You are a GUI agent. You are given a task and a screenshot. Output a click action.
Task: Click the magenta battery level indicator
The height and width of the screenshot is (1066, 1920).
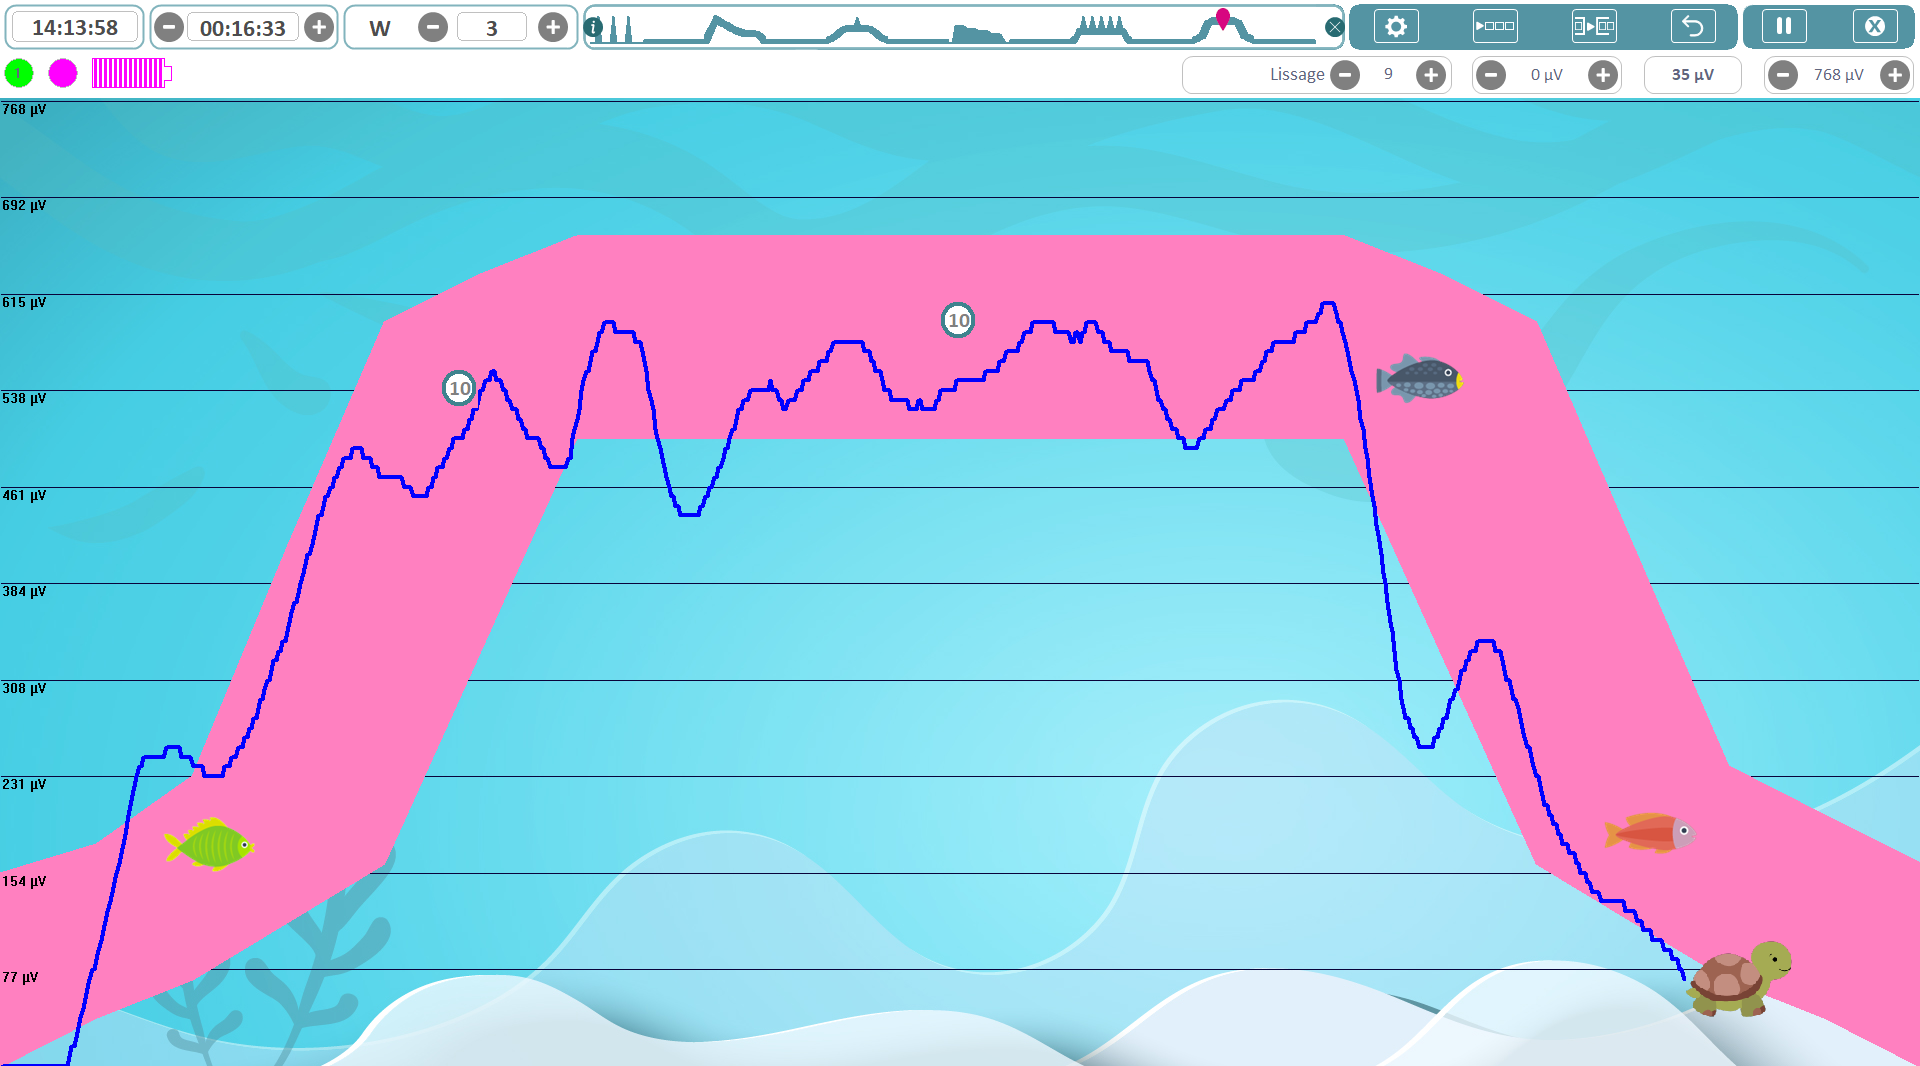(x=132, y=73)
